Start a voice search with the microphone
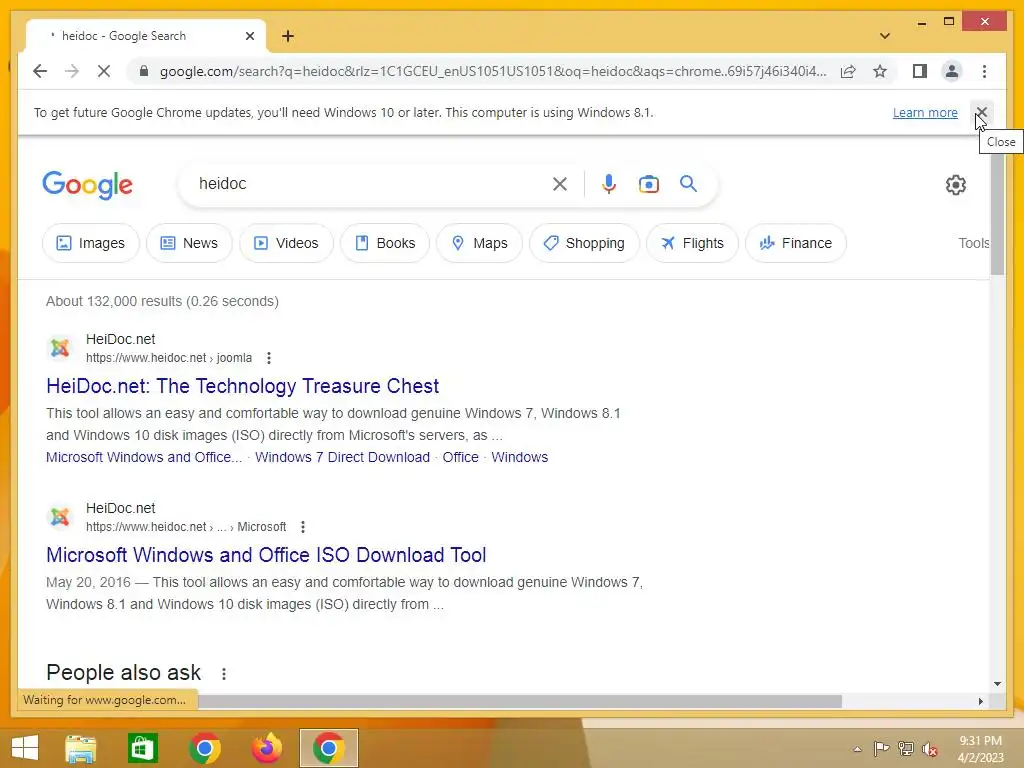This screenshot has width=1024, height=768. click(609, 184)
